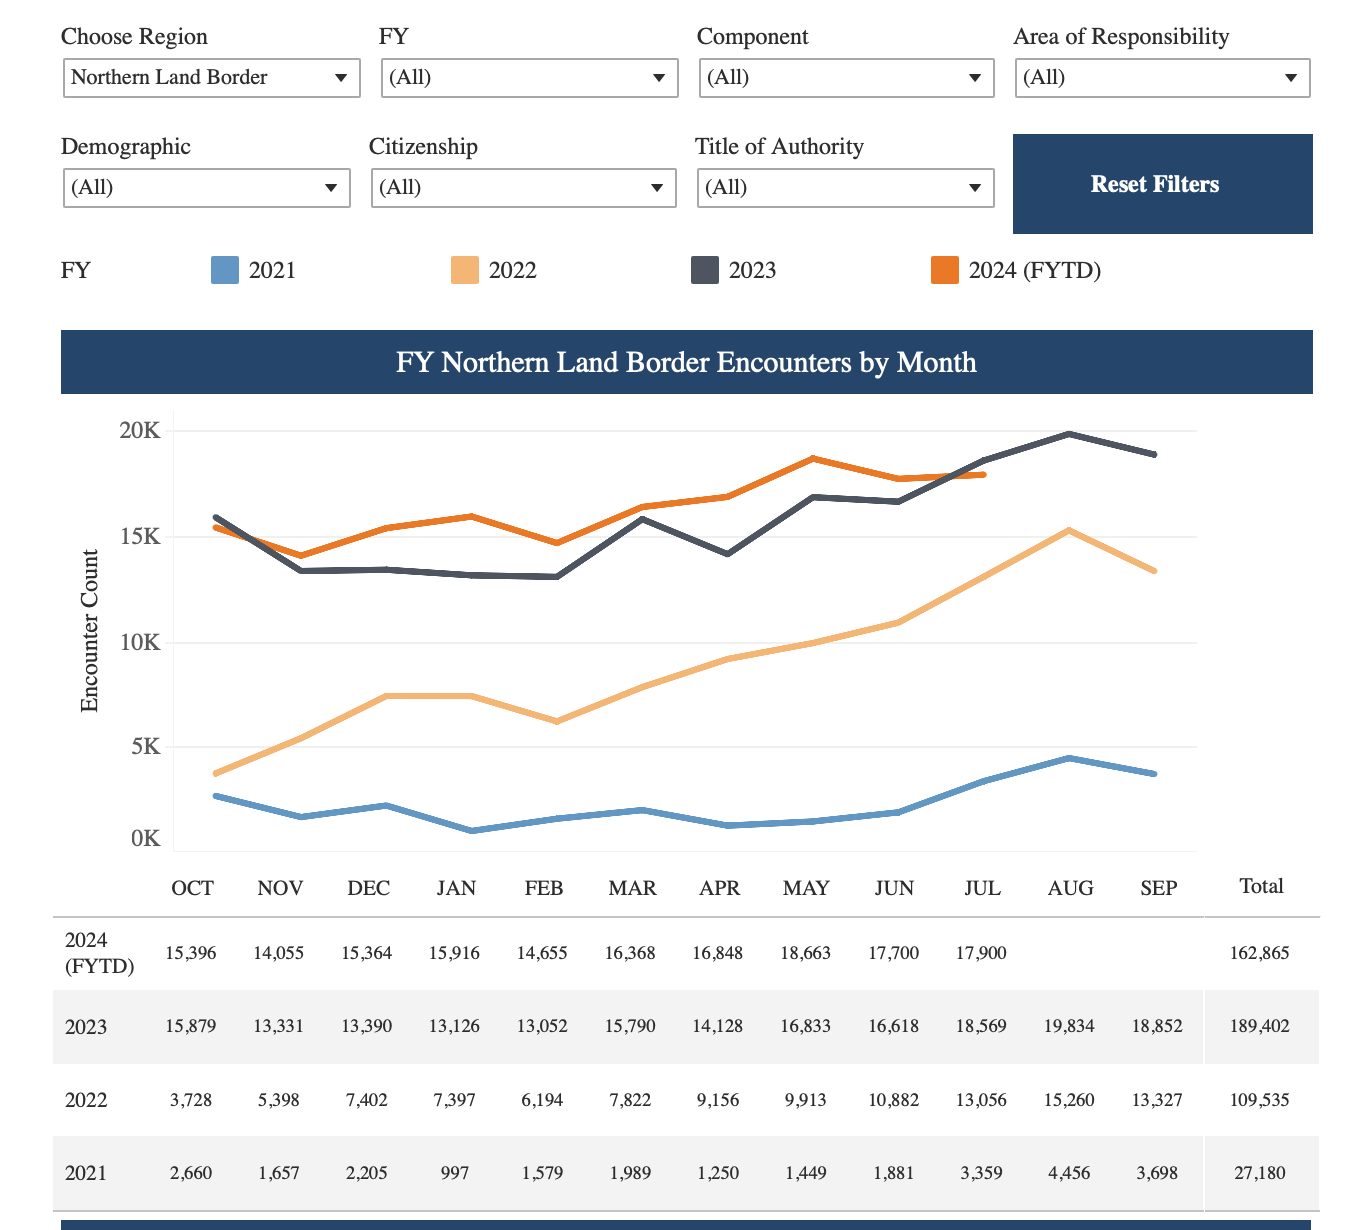Select the 2021 blue legend swatch

[225, 270]
